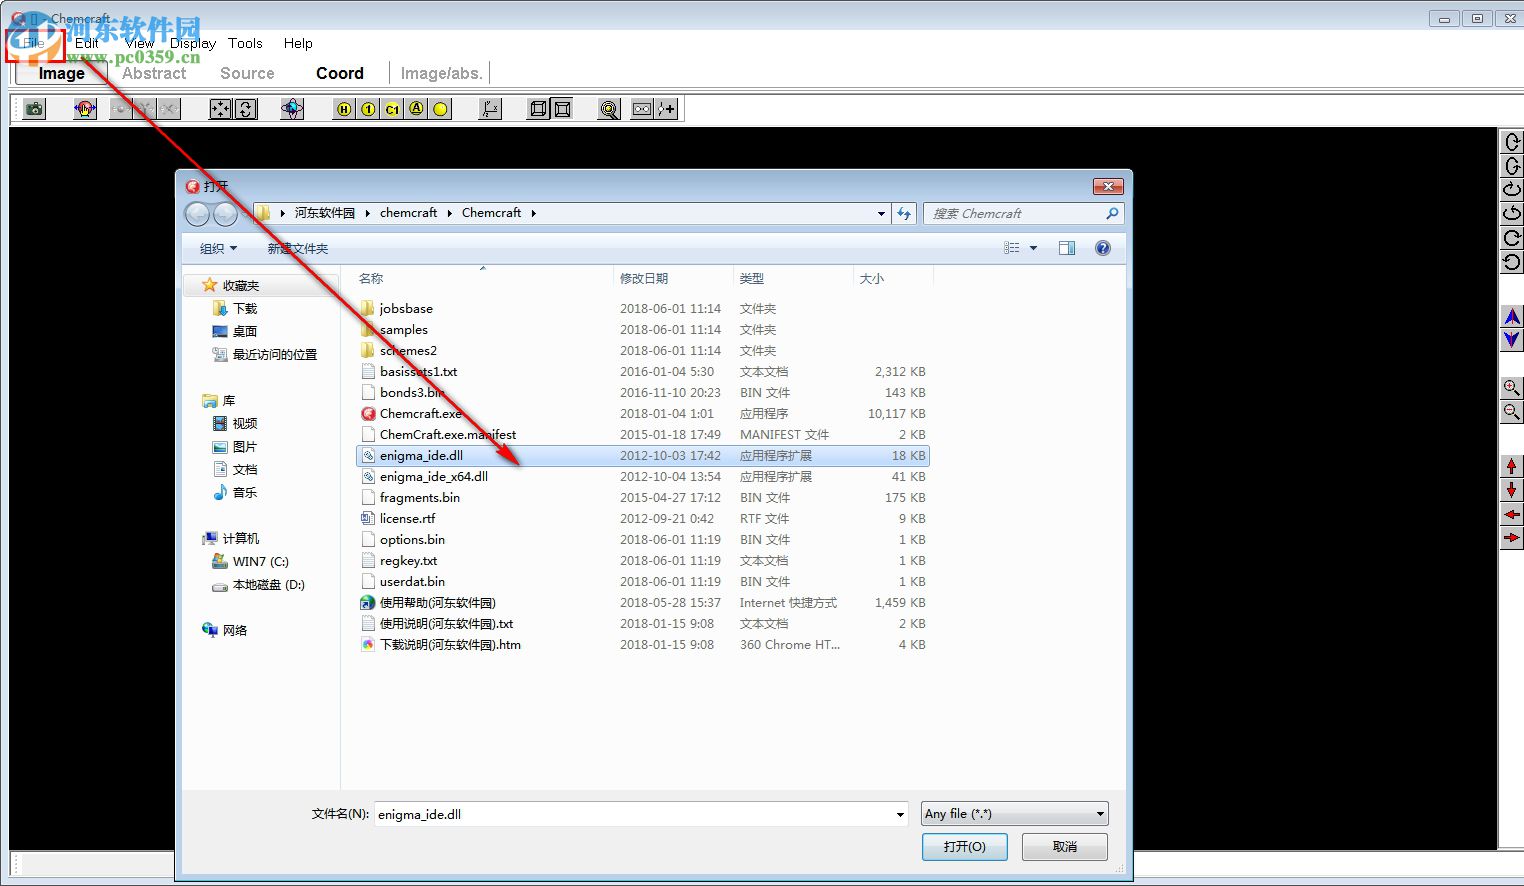The image size is (1524, 886).
Task: Toggle the yellow H atom label icon
Action: 345,109
